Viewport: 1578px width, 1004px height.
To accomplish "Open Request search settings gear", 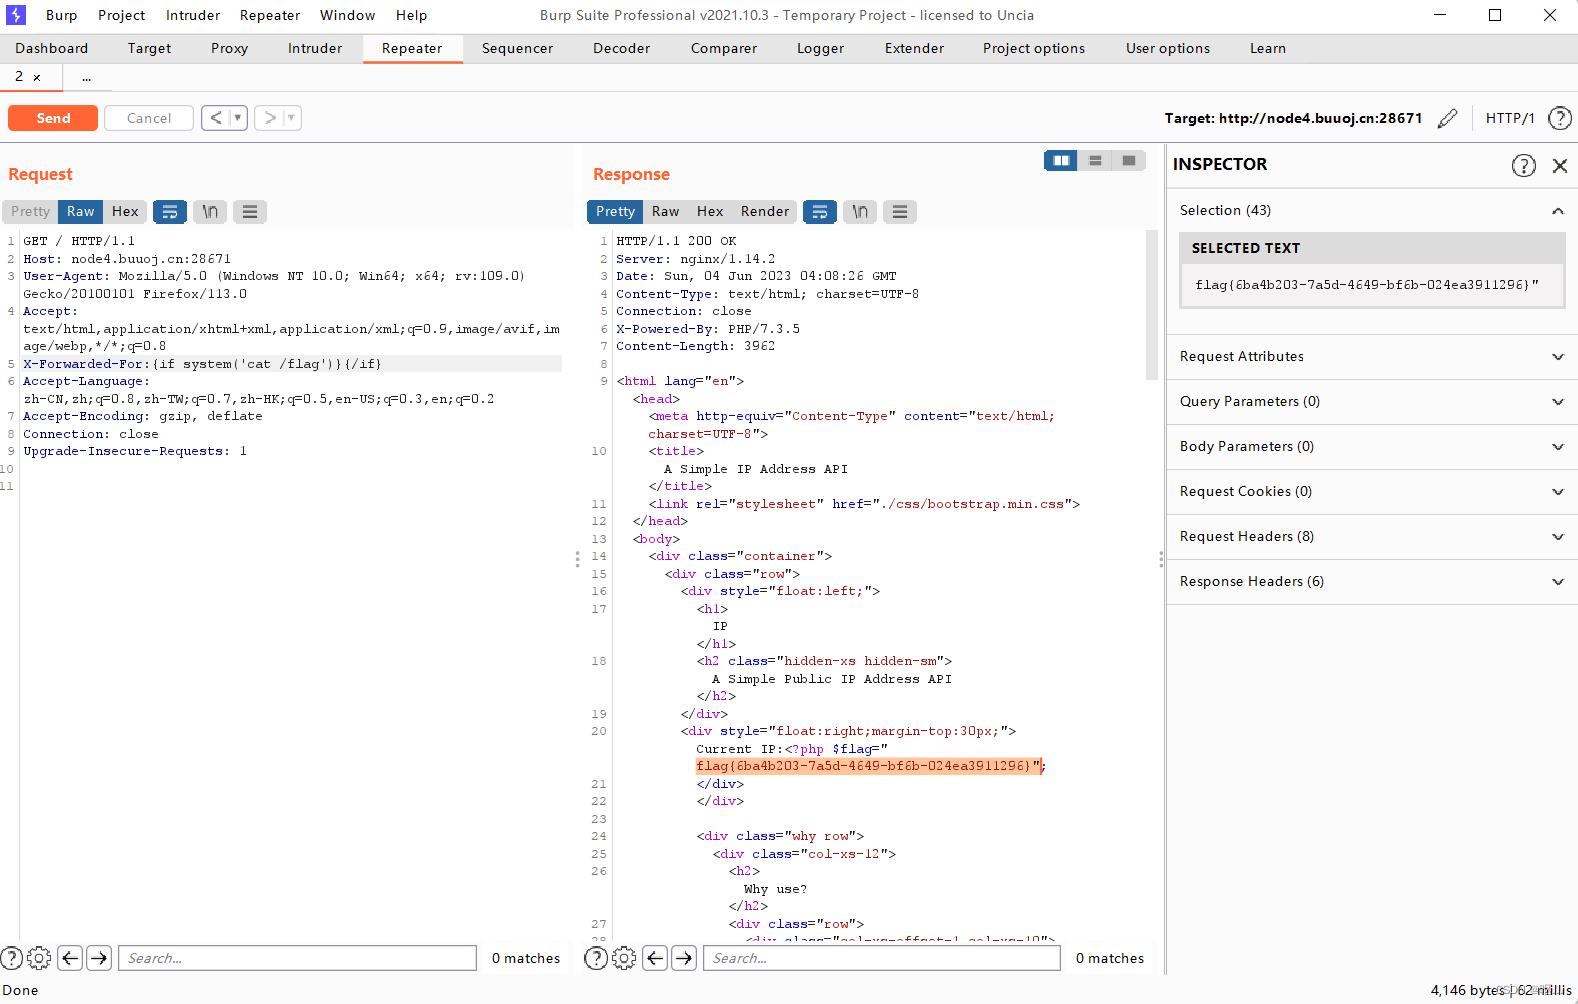I will (x=39, y=958).
